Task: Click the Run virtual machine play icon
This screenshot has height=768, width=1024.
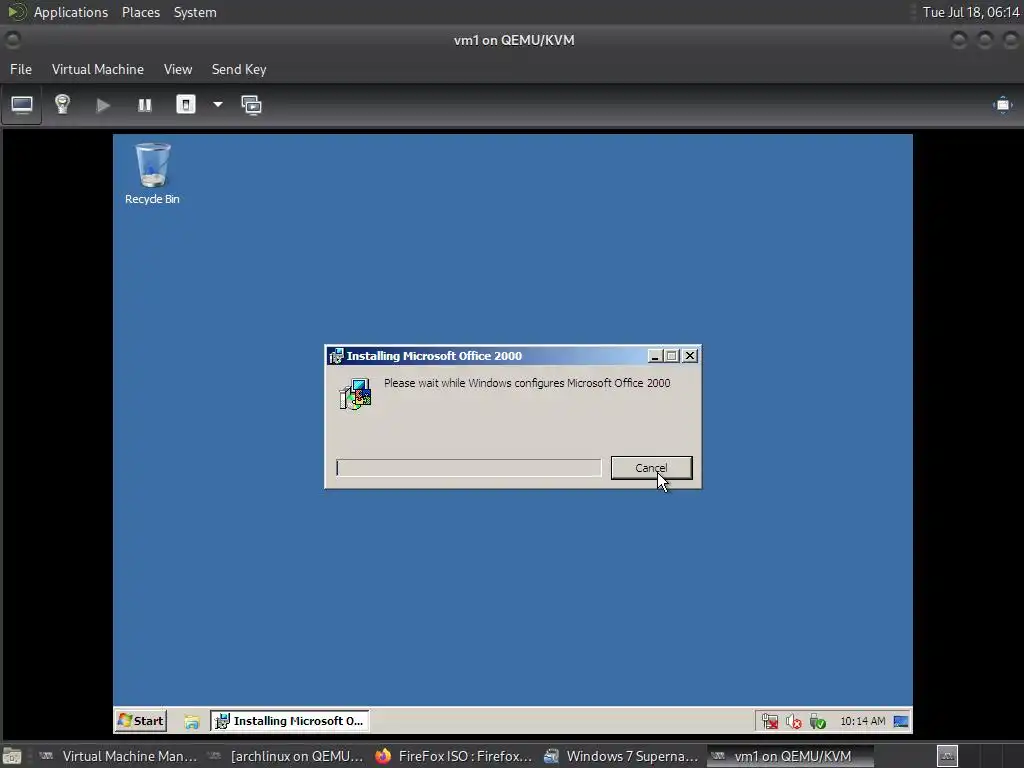Action: (103, 105)
